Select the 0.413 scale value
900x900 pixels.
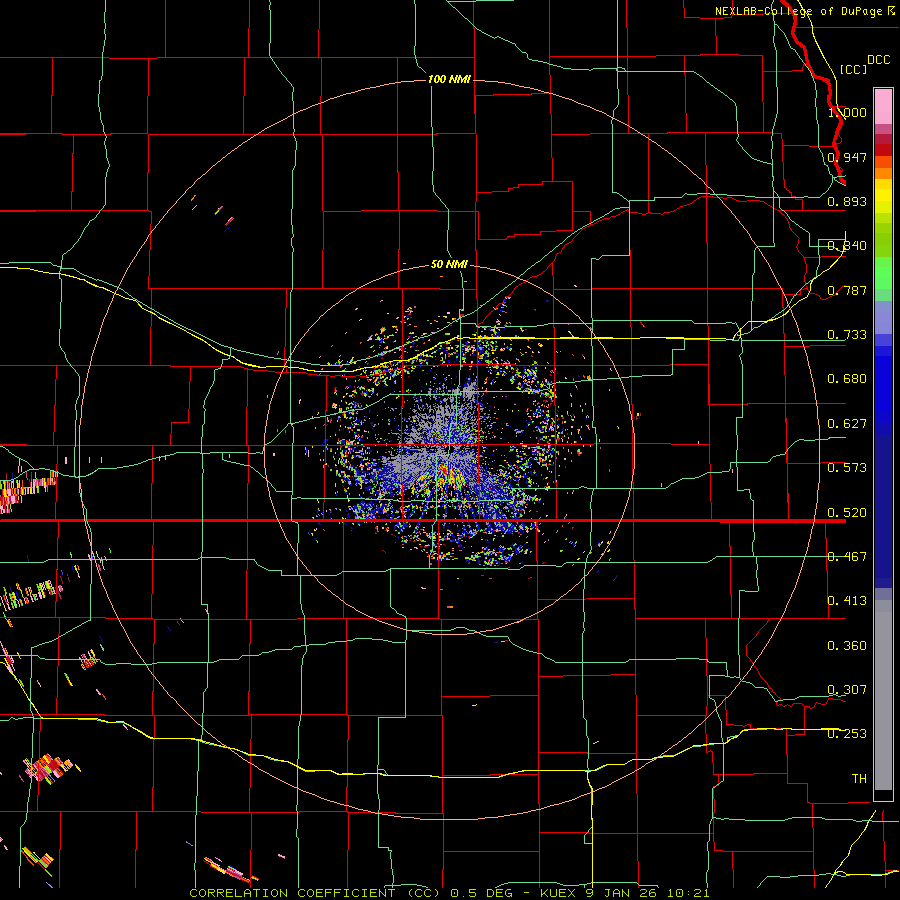pos(847,601)
